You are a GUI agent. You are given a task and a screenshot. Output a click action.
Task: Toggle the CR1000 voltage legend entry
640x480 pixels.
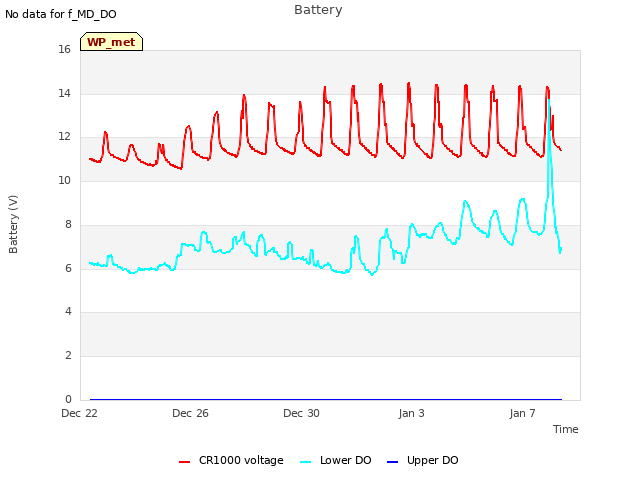click(231, 460)
